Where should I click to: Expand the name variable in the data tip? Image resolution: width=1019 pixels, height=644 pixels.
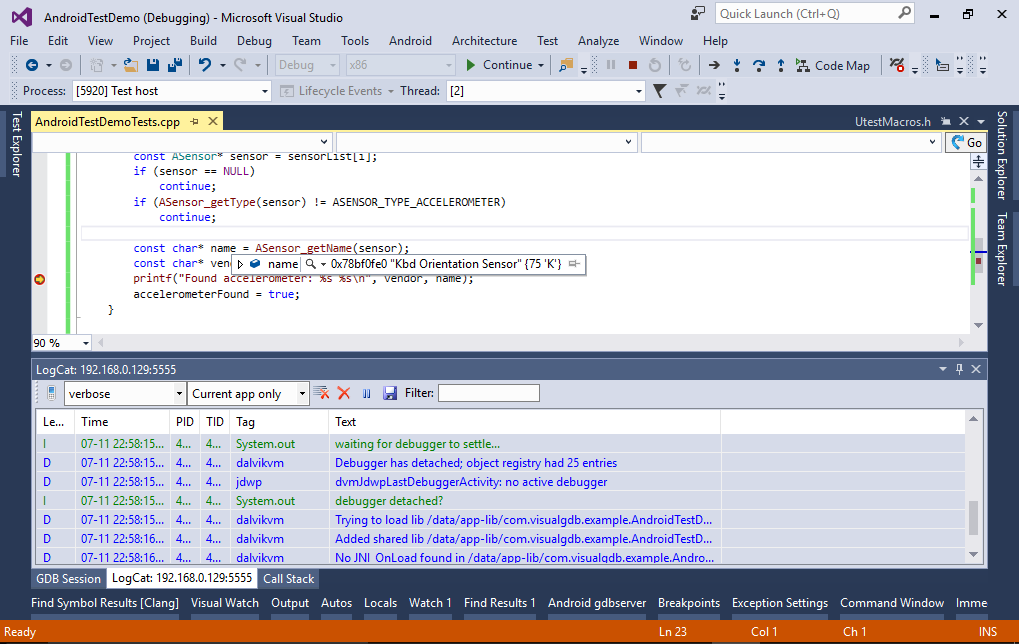(240, 264)
